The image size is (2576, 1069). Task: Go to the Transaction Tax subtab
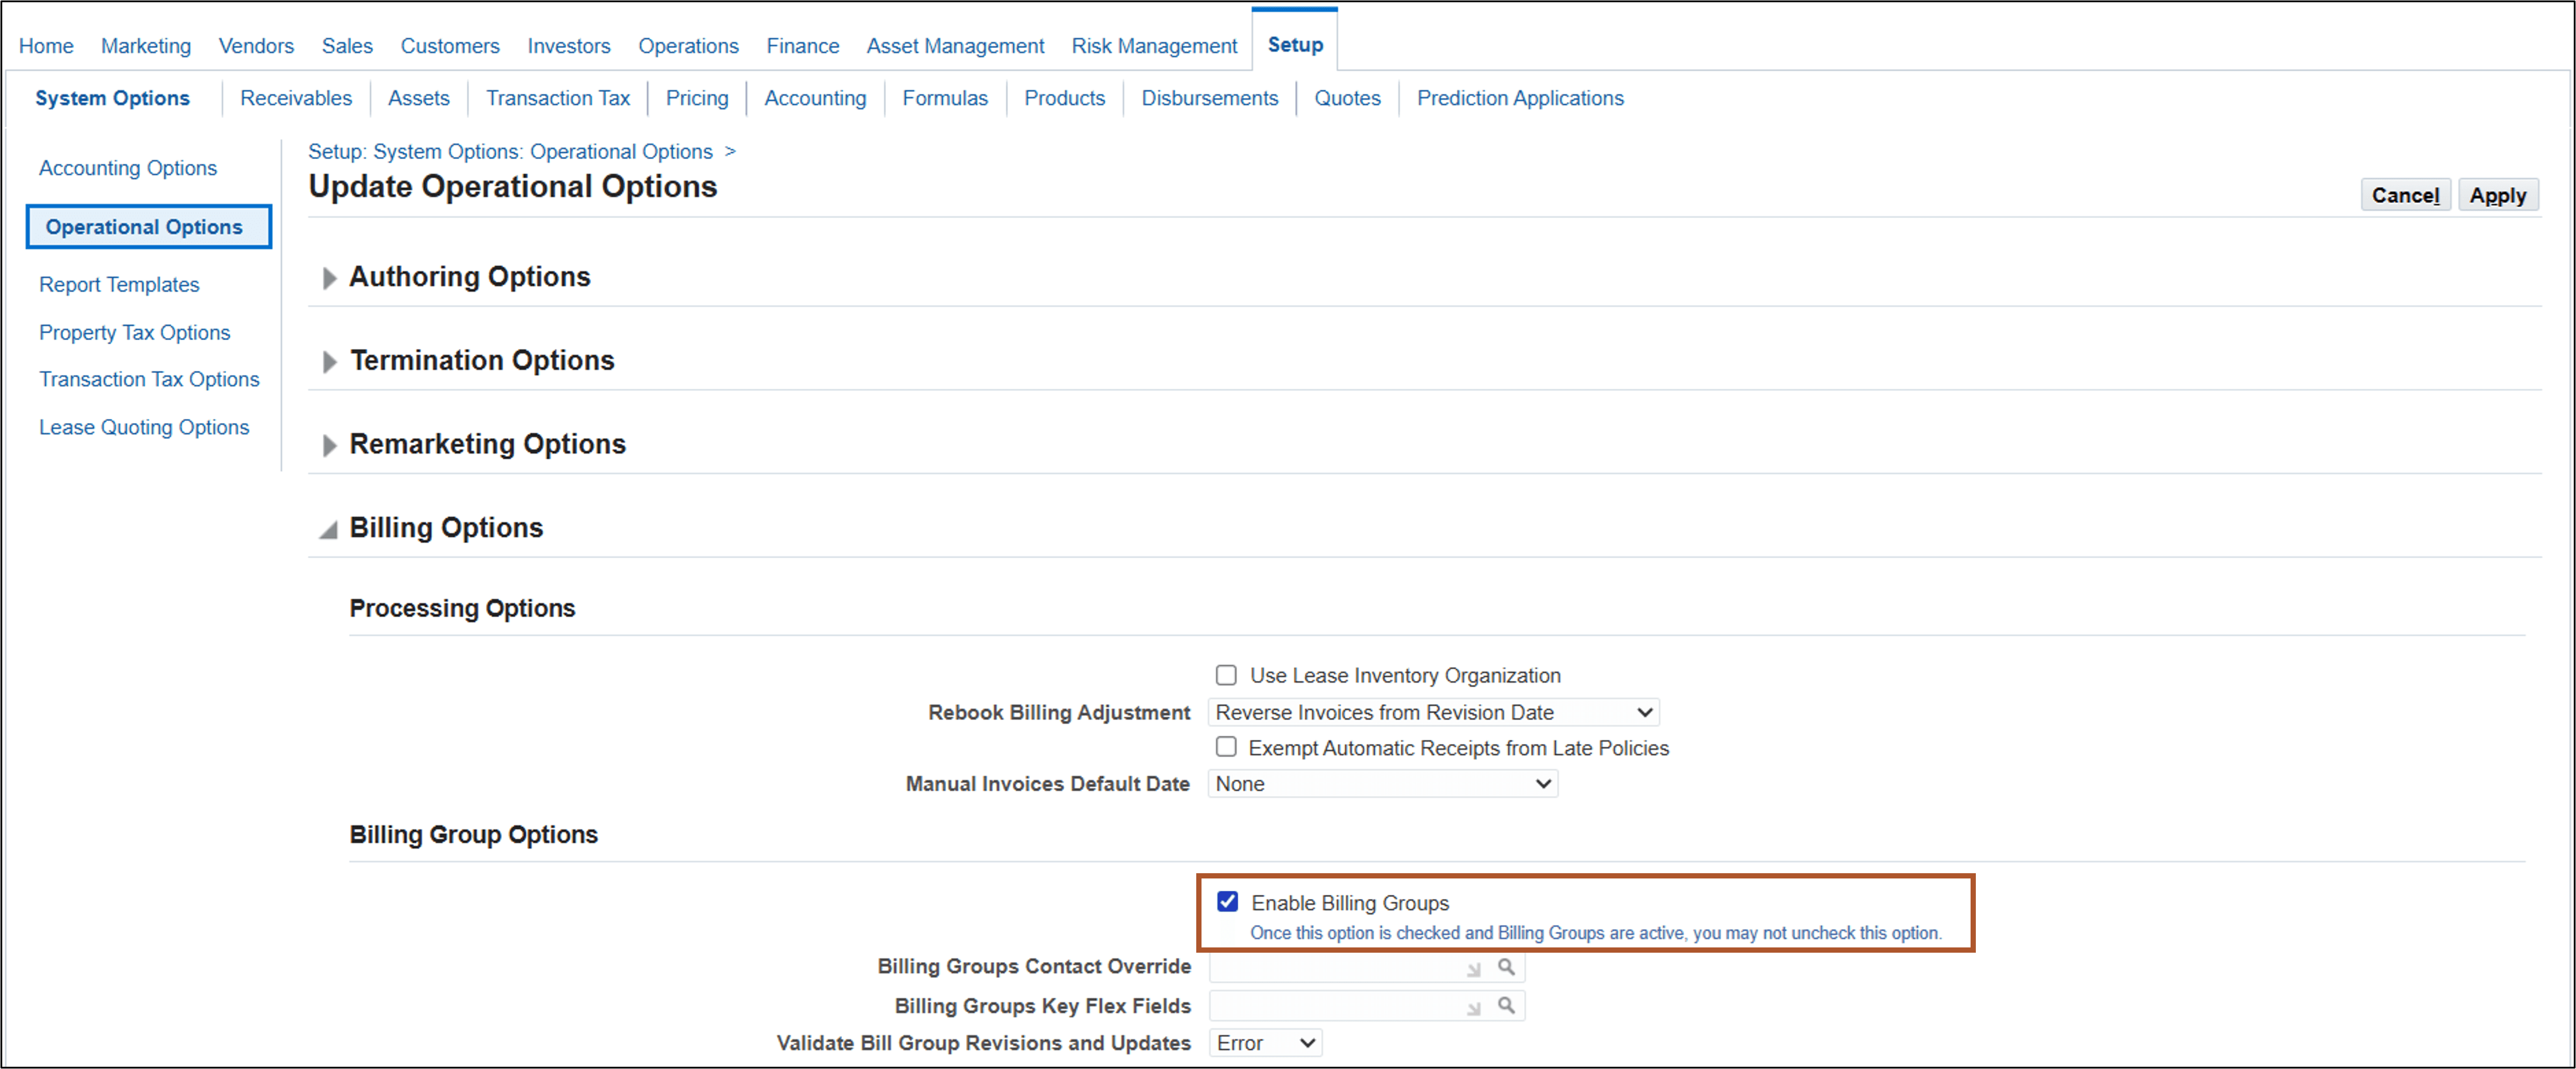(x=557, y=97)
